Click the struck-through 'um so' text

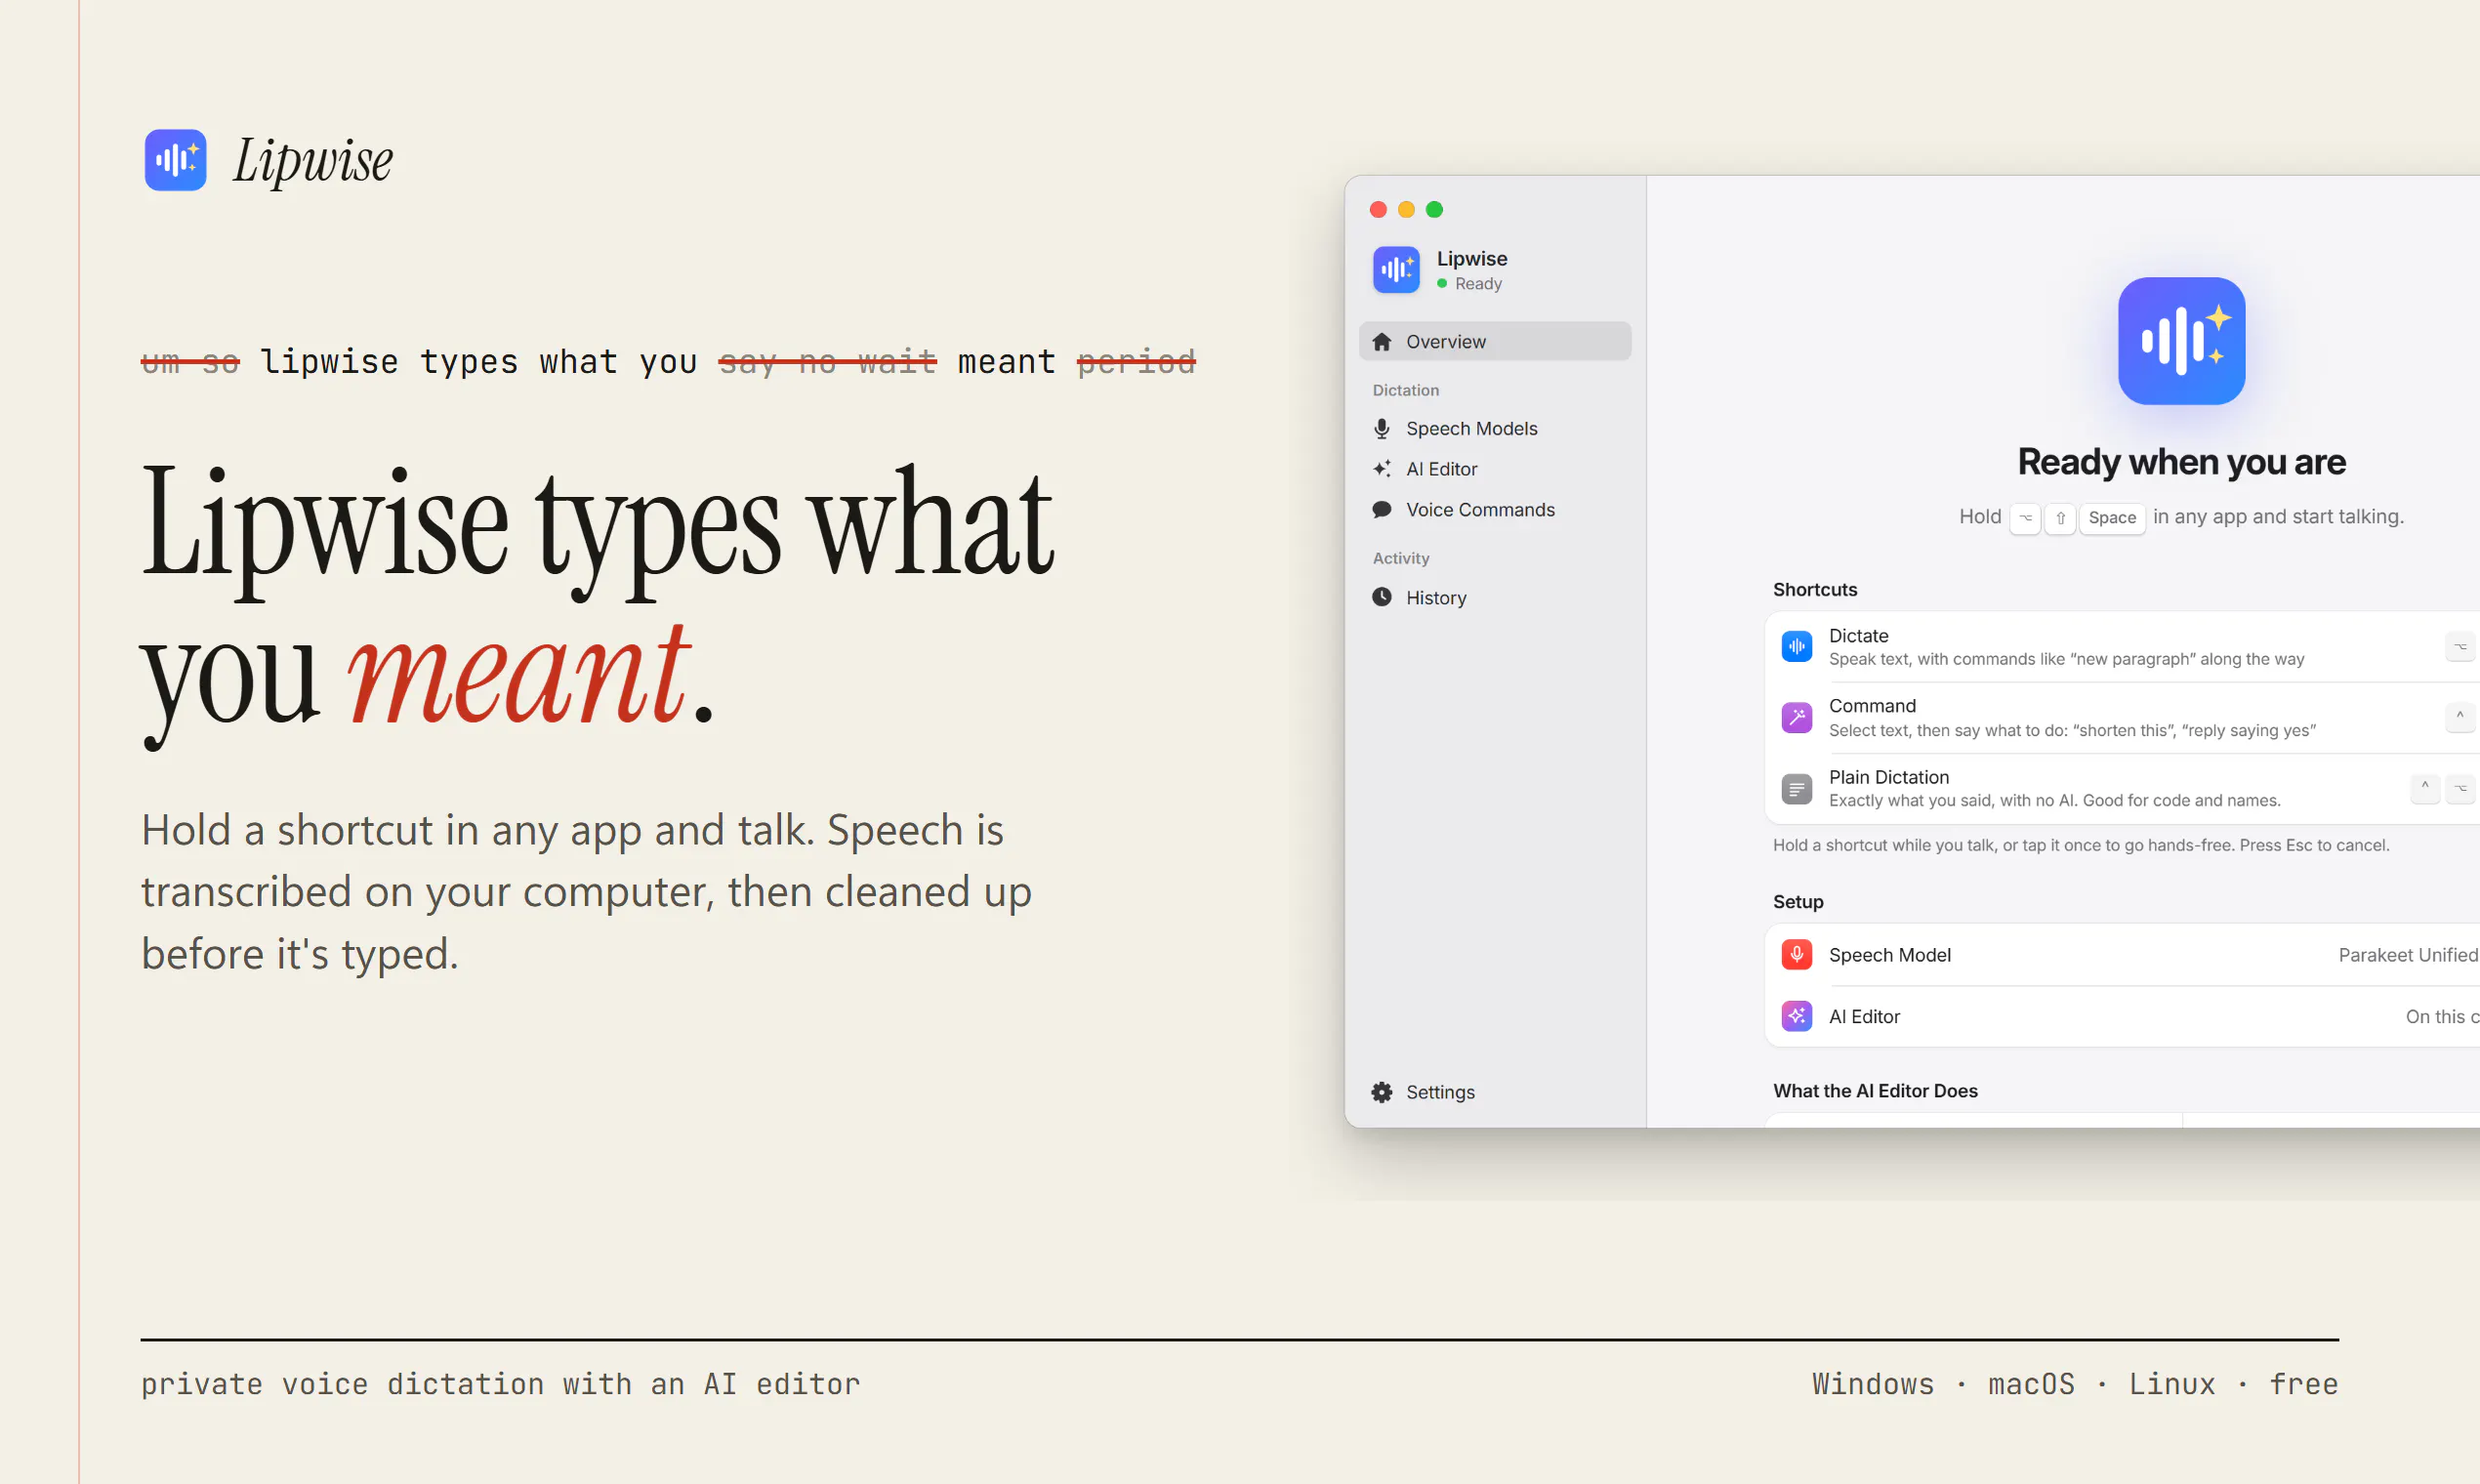point(190,361)
